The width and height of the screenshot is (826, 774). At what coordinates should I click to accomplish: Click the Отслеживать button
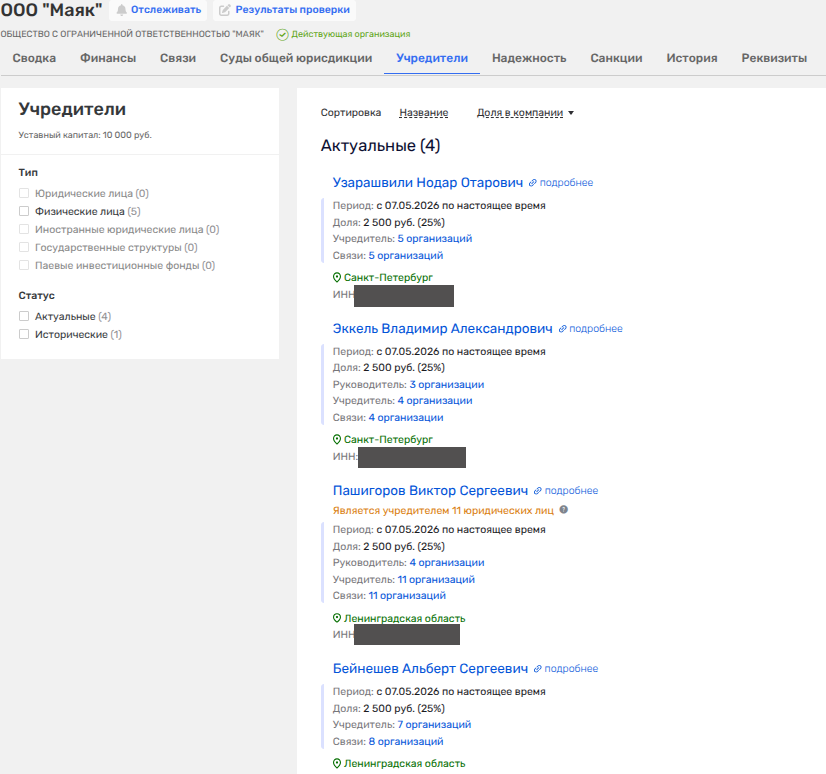pyautogui.click(x=158, y=10)
